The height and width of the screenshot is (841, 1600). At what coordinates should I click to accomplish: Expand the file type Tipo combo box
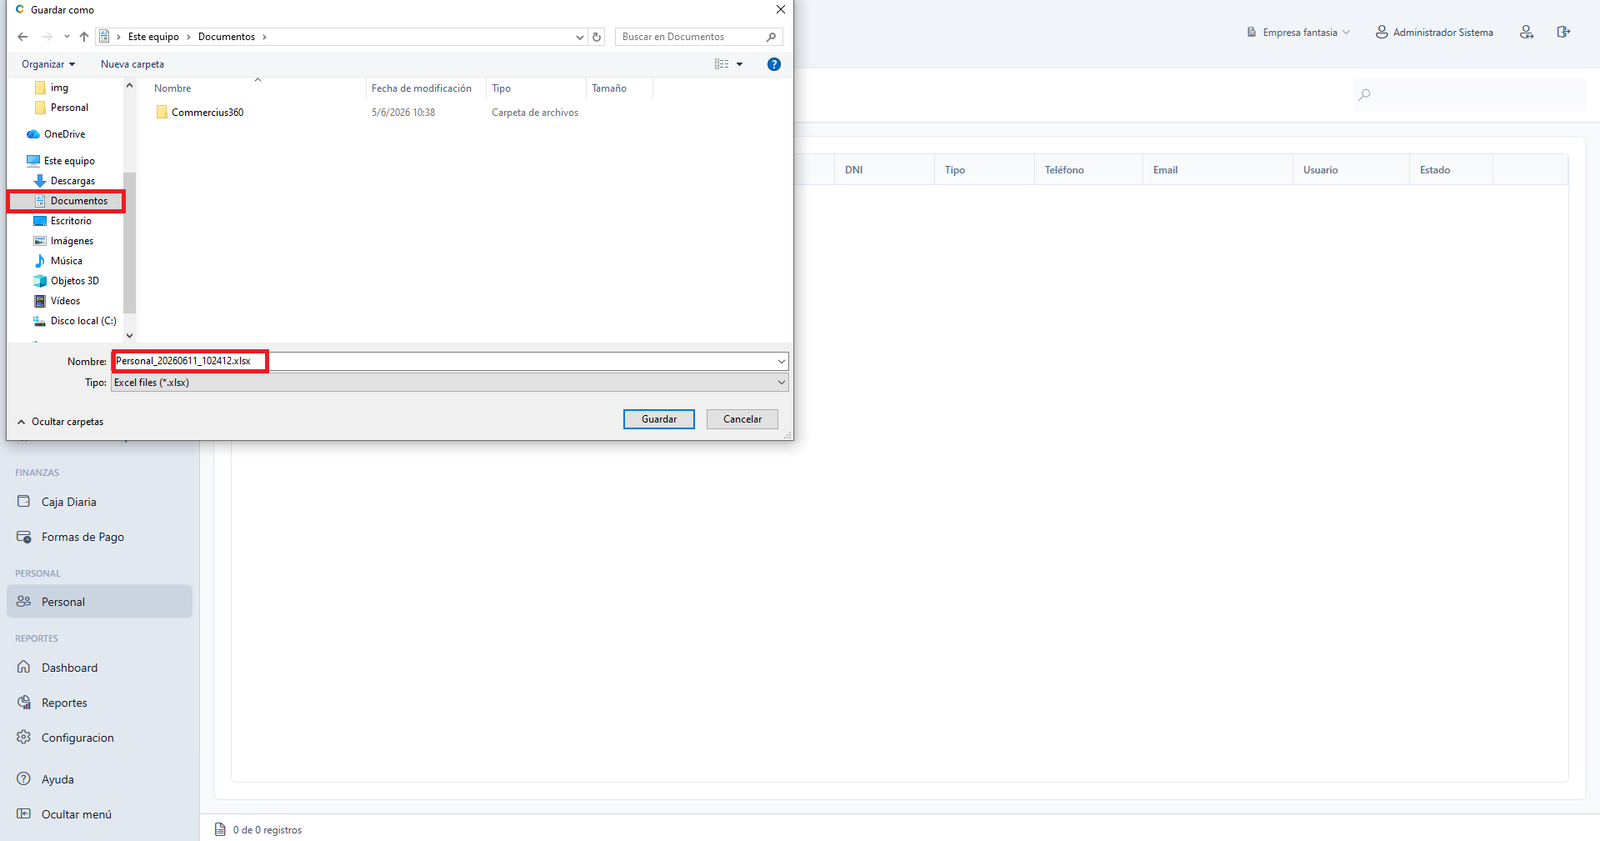(450, 382)
